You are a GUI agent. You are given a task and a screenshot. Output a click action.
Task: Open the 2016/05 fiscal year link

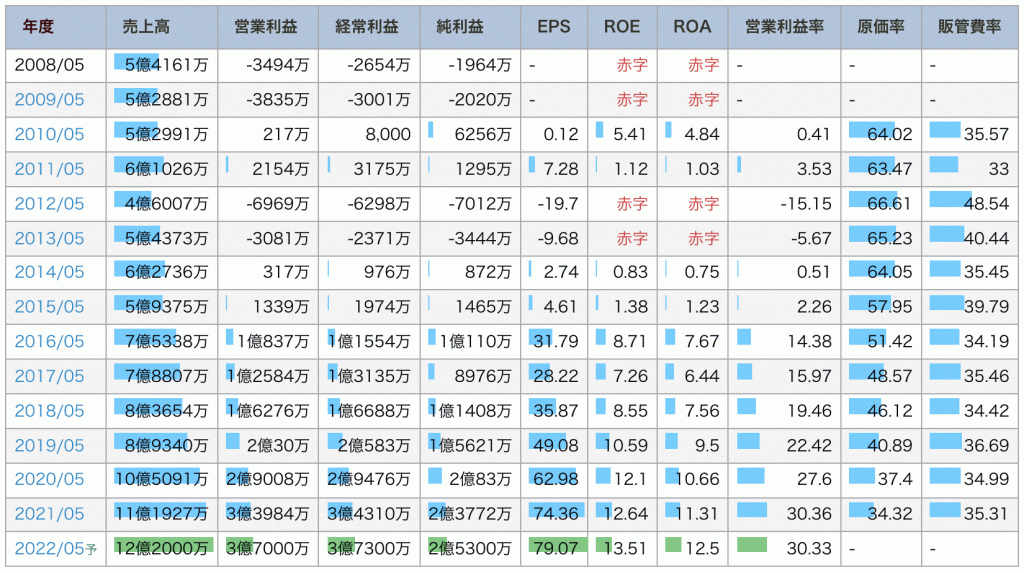tap(49, 342)
